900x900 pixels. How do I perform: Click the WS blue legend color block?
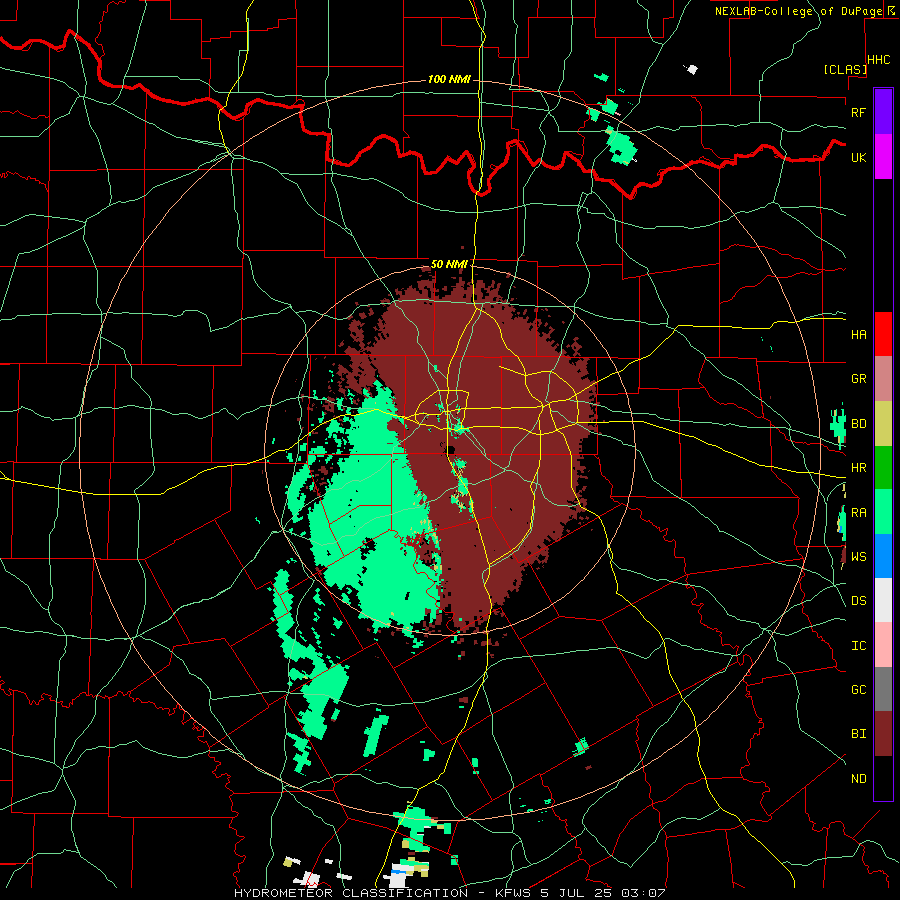pos(883,556)
